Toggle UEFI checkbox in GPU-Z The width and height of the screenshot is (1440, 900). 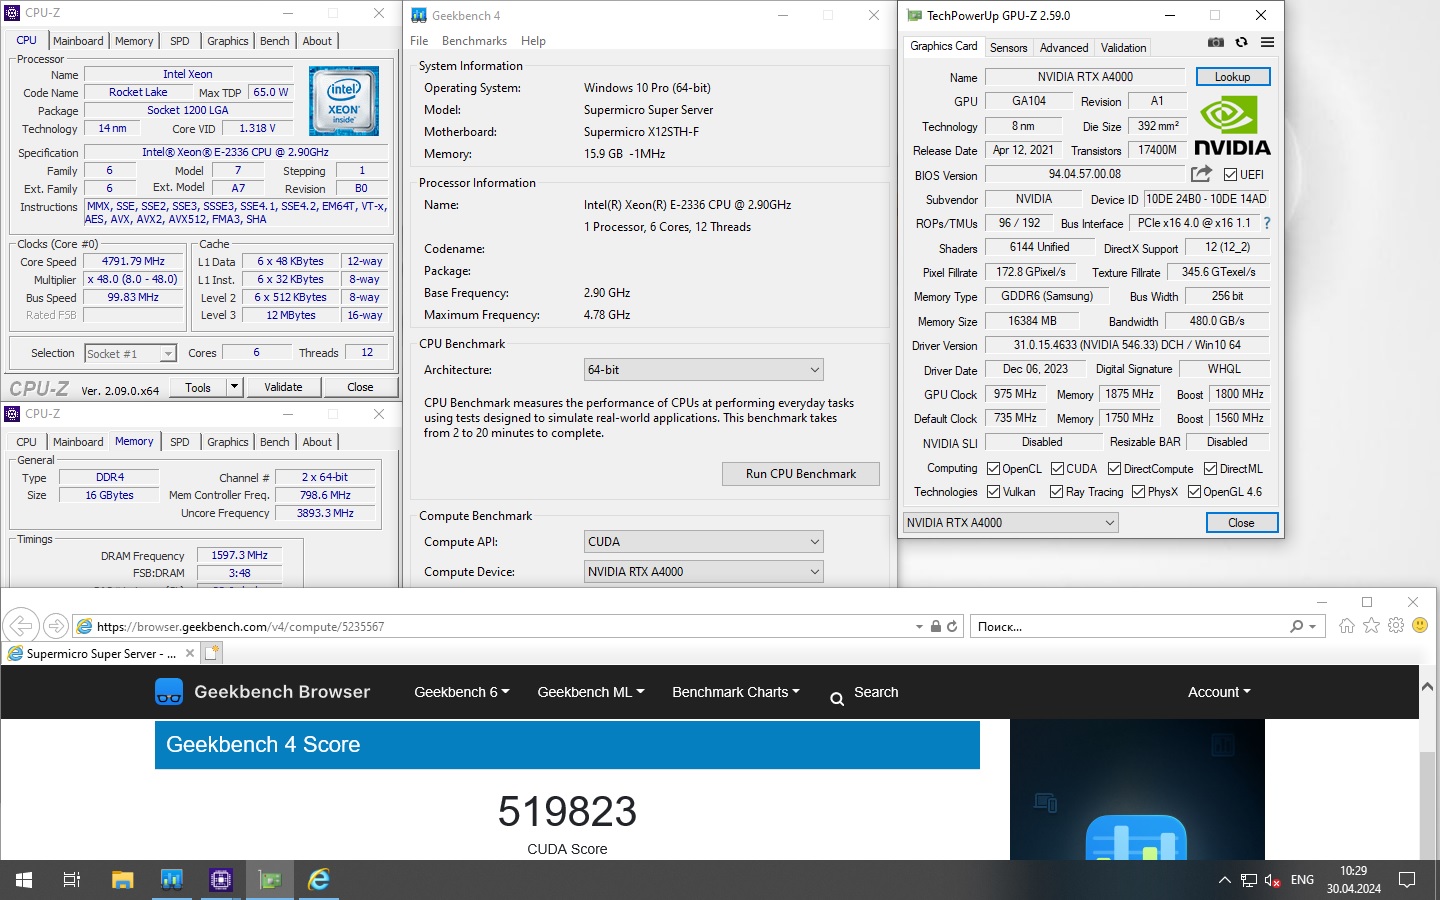point(1230,175)
